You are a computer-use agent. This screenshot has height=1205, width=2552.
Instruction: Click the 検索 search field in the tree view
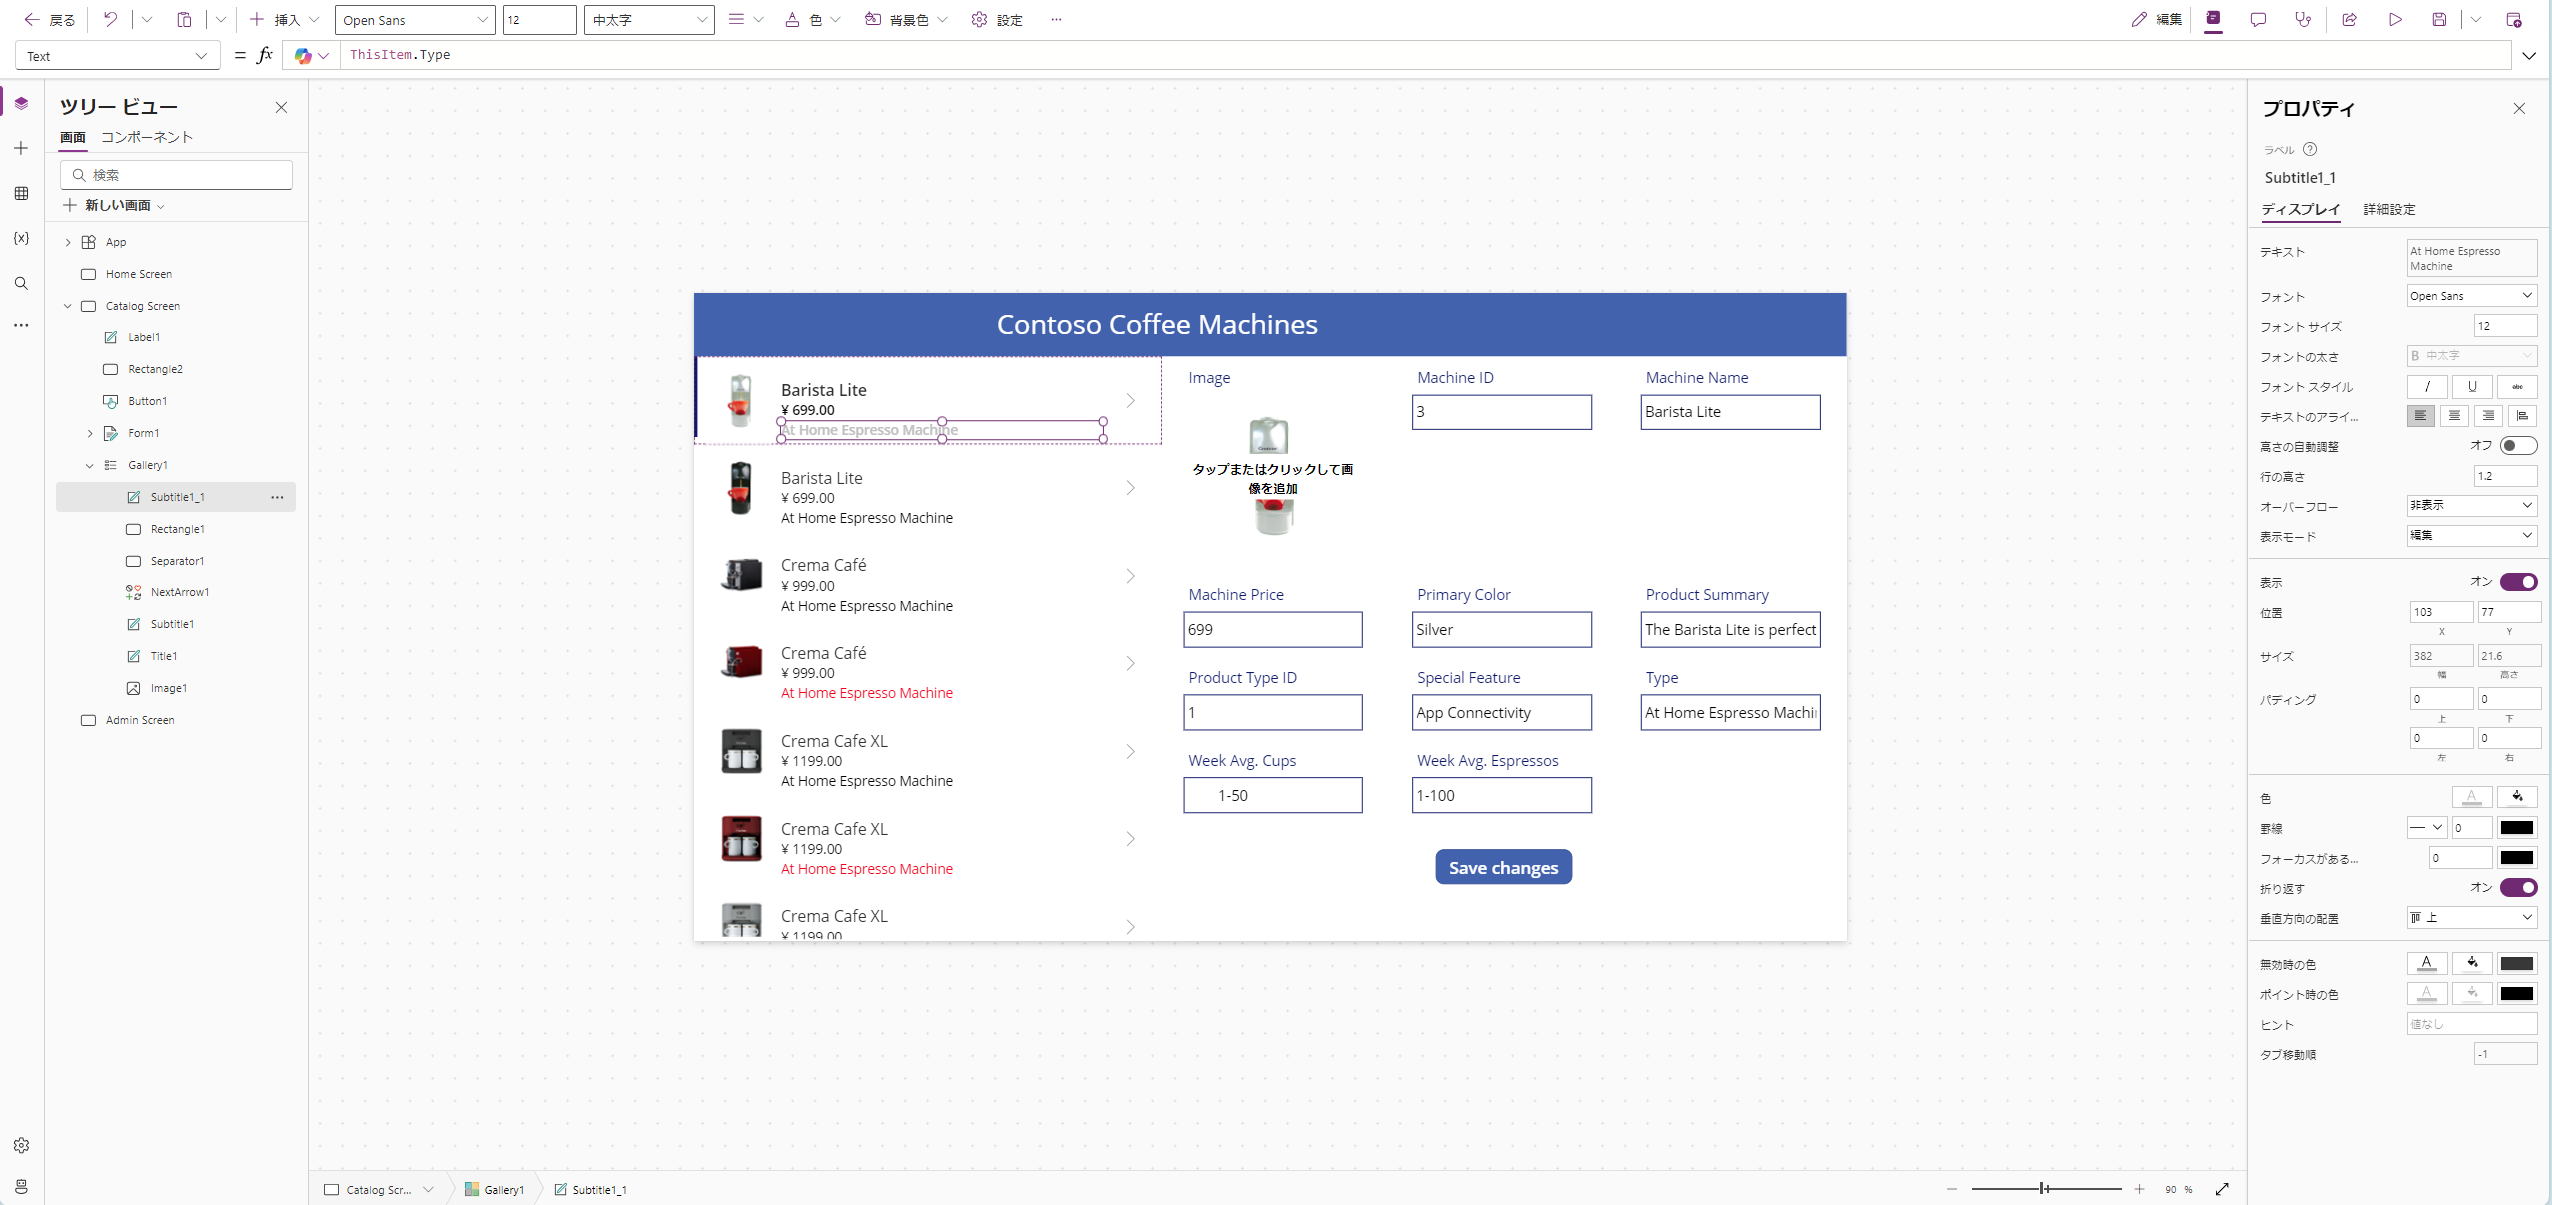pyautogui.click(x=176, y=175)
